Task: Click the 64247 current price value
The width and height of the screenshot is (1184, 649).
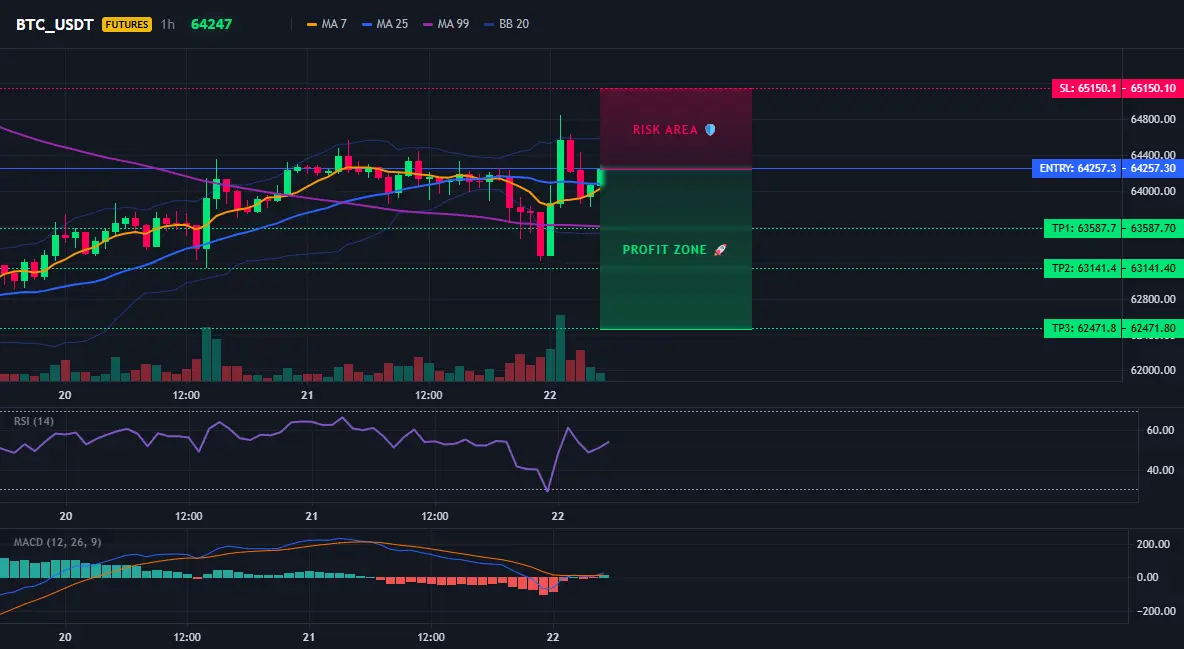Action: (211, 24)
